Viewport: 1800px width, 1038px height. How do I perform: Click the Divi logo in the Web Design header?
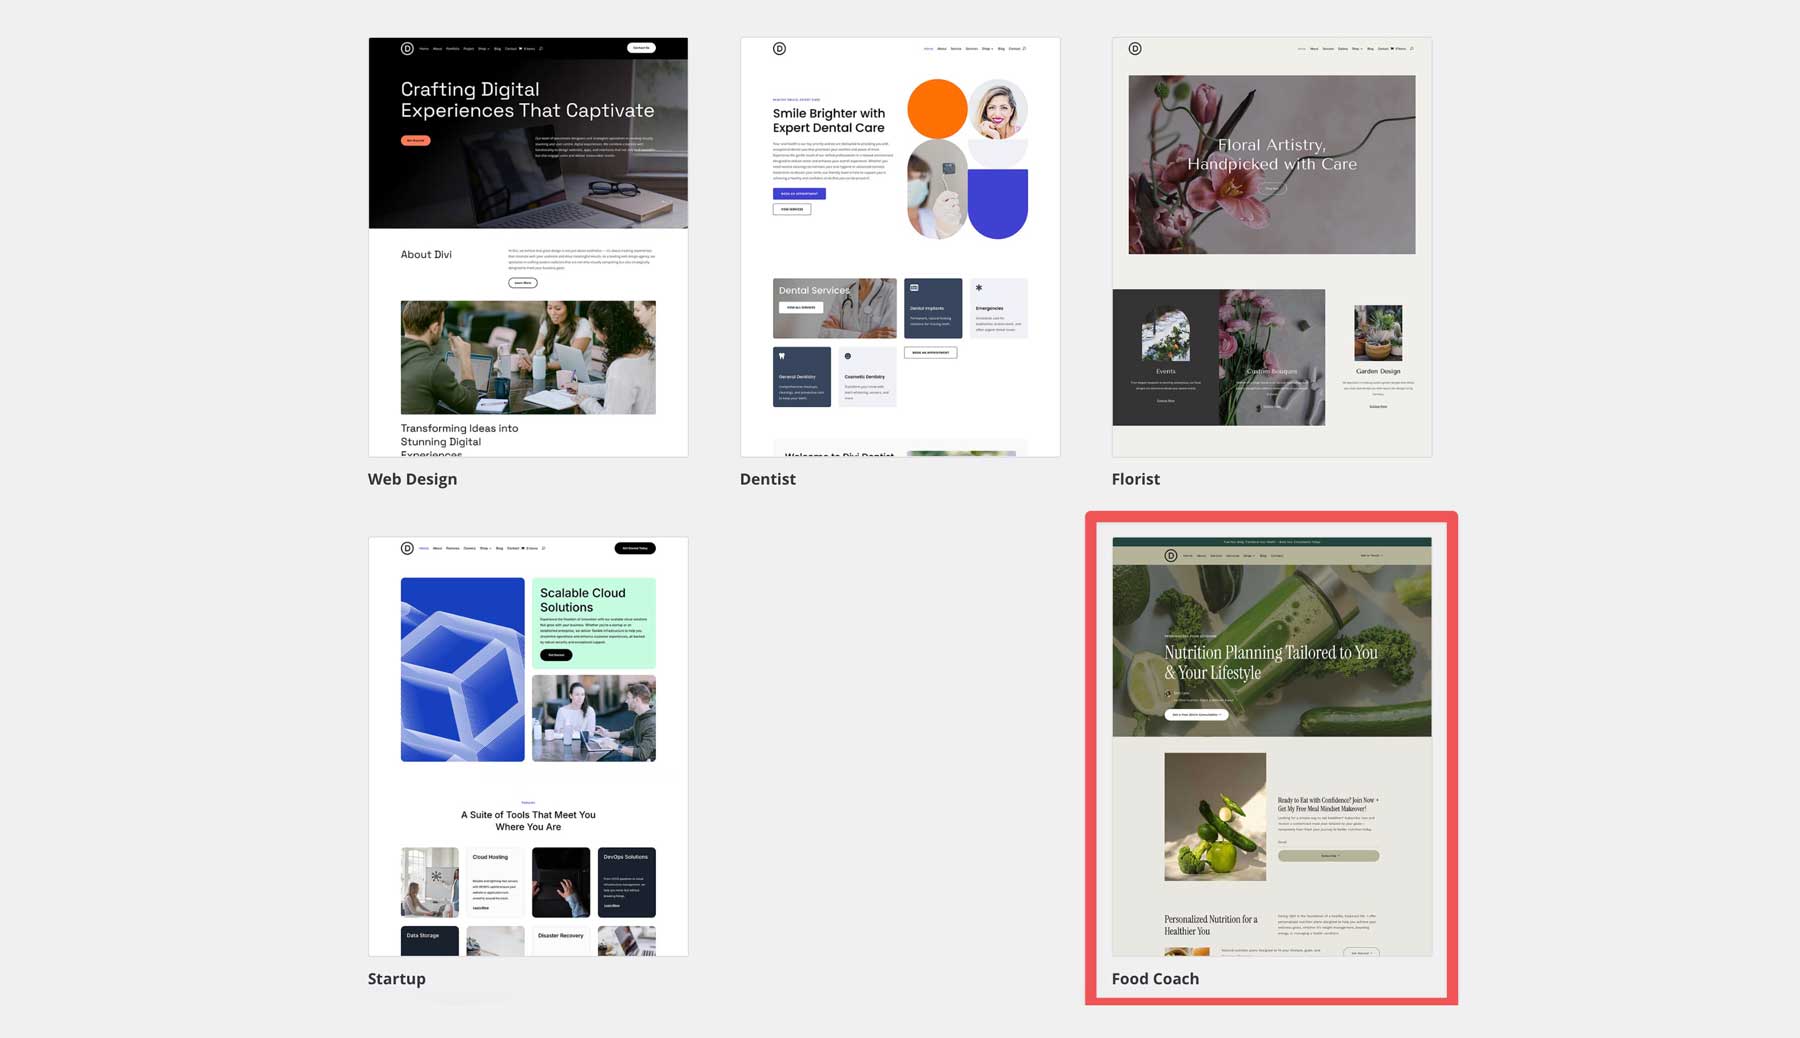point(407,48)
